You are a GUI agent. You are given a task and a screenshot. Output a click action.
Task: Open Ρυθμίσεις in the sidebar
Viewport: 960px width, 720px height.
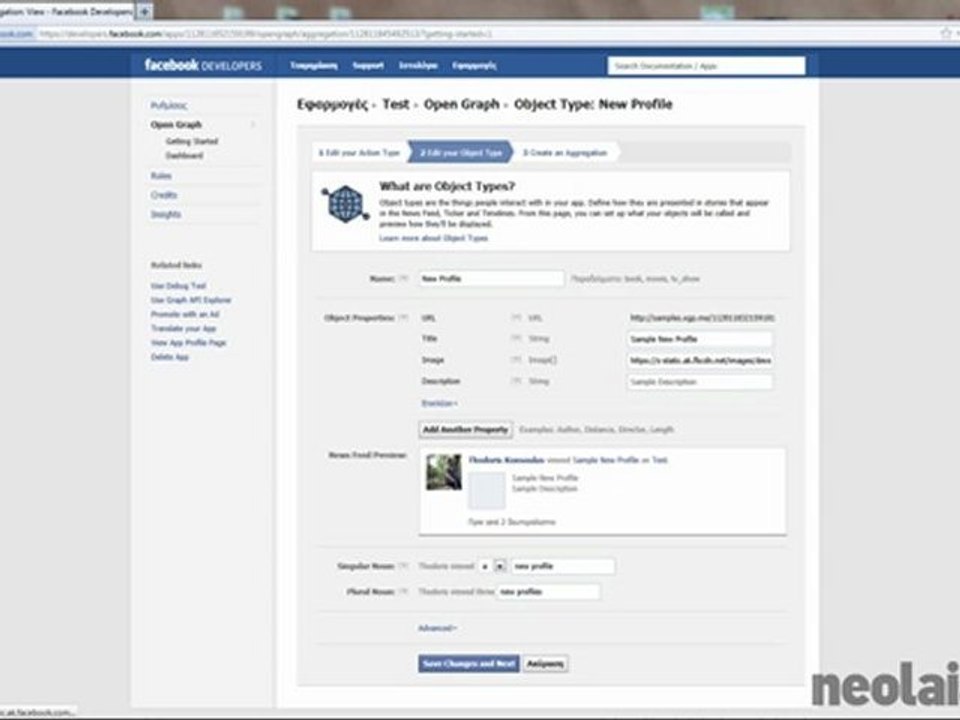(169, 105)
